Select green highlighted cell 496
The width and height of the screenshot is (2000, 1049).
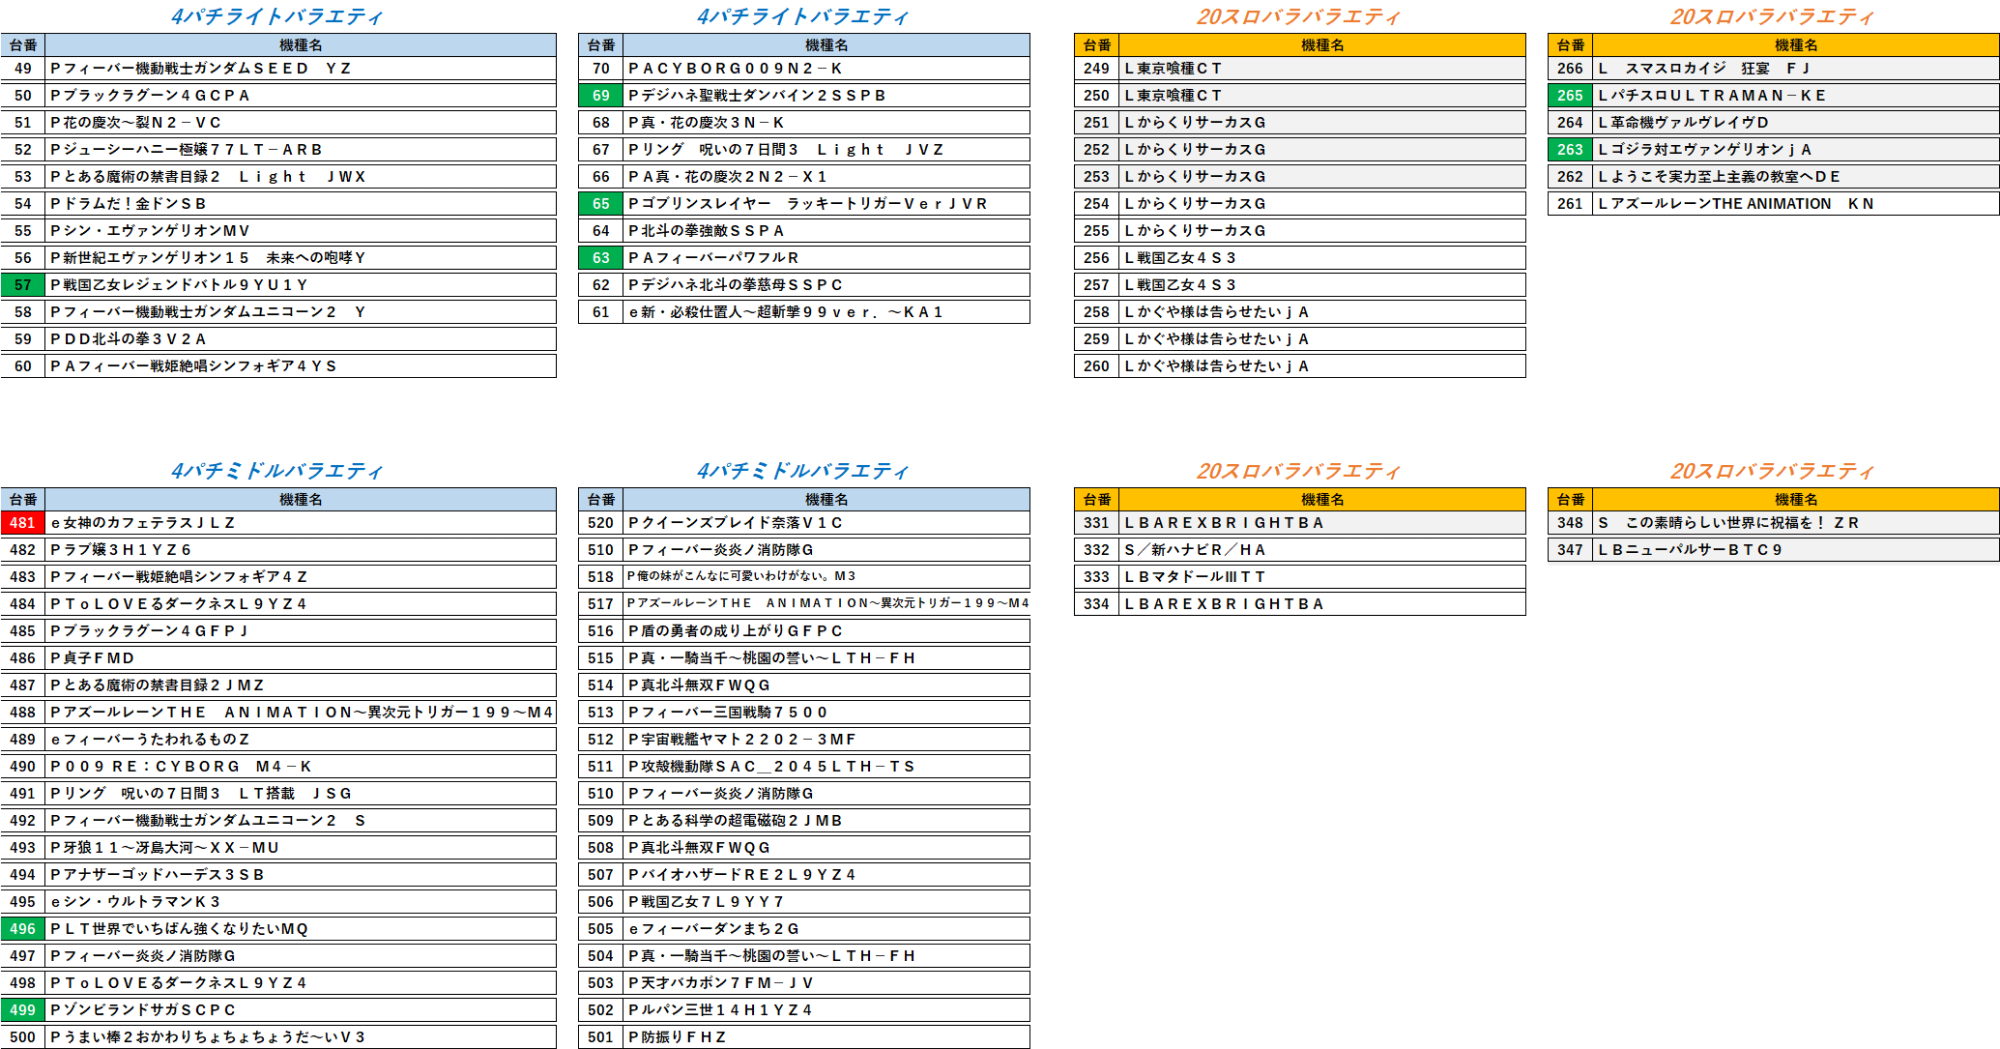pyautogui.click(x=23, y=928)
